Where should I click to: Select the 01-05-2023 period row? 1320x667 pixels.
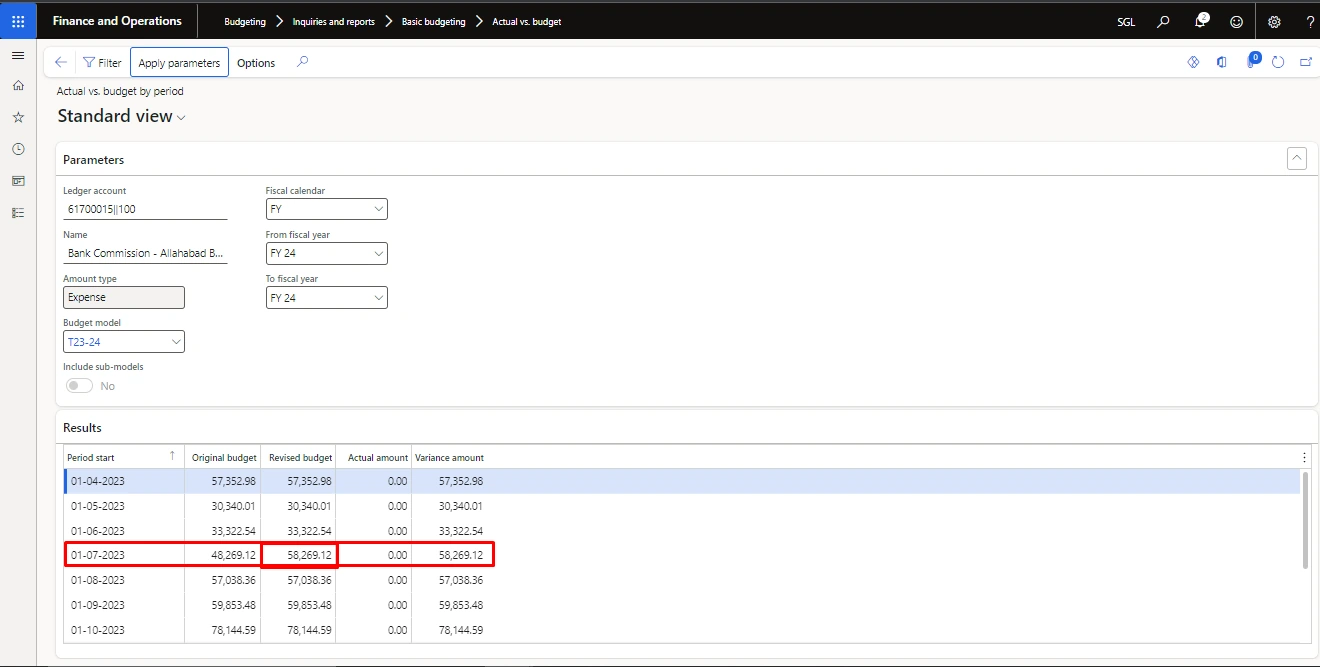(x=681, y=506)
